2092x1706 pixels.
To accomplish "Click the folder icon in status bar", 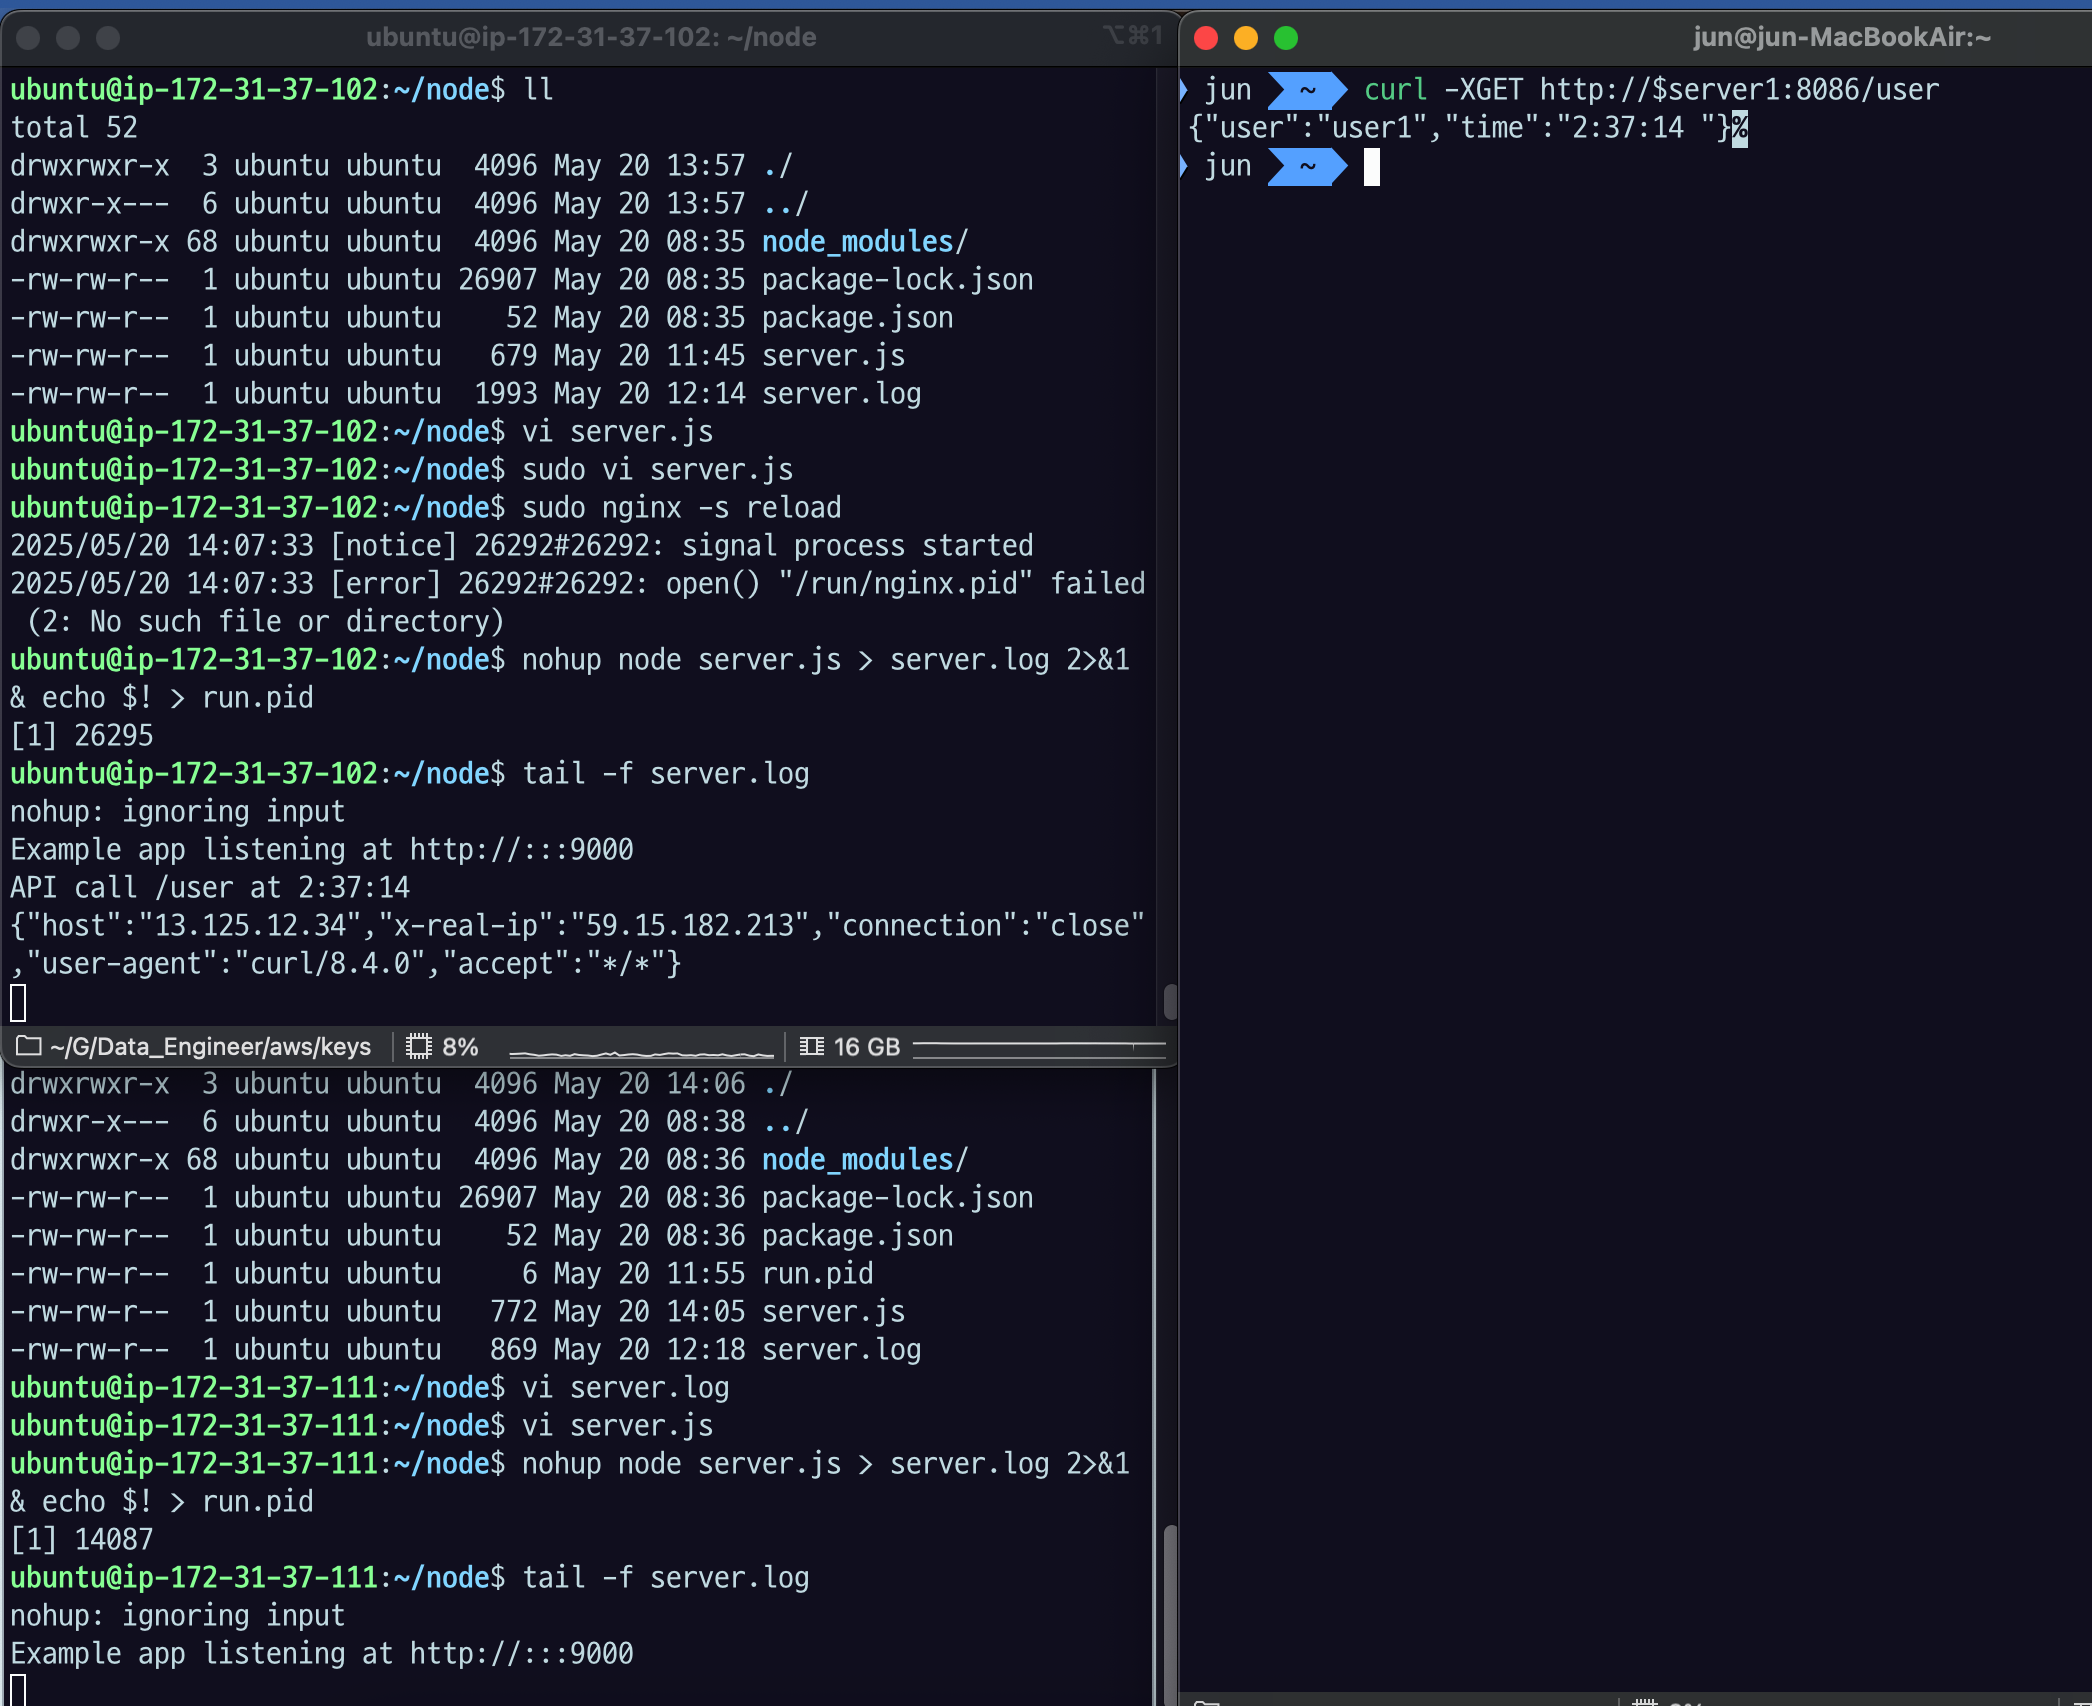I will pyautogui.click(x=28, y=1046).
